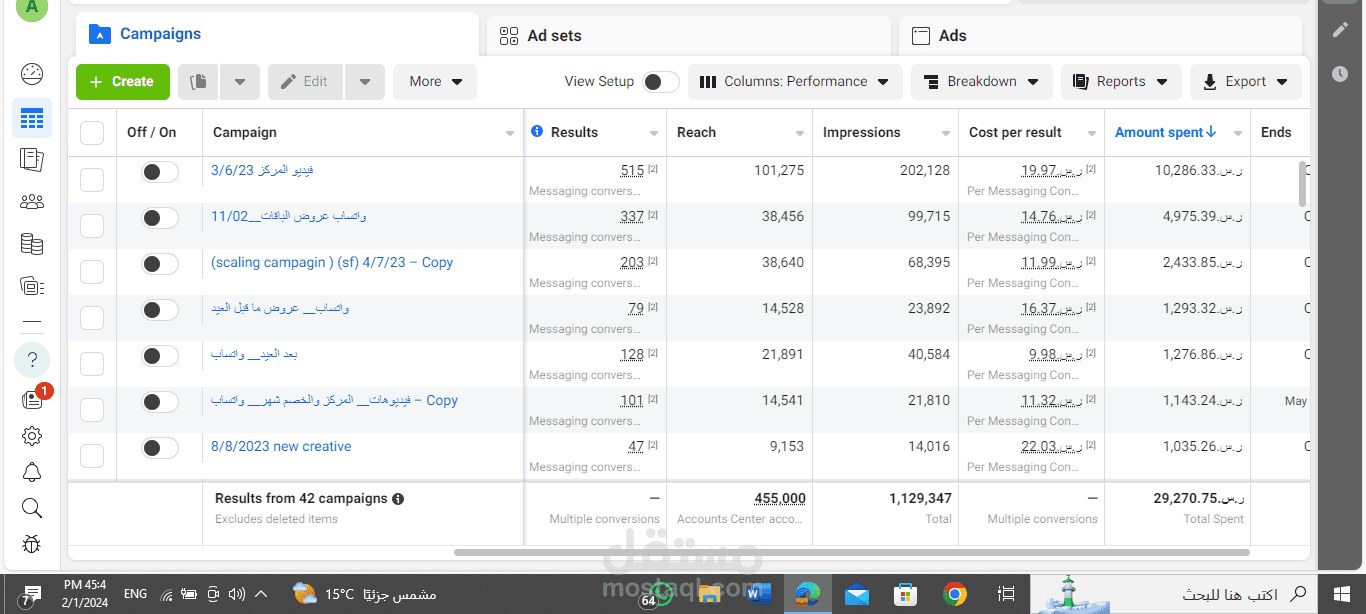Screen dimensions: 1366x614
Task: Click the pencil edit icon in right panel
Action: (x=1340, y=30)
